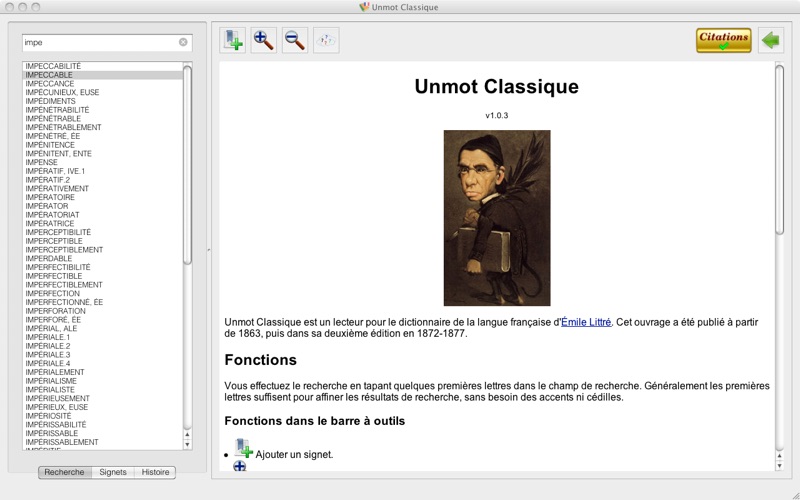Switch to the Recherche tab

click(x=64, y=472)
